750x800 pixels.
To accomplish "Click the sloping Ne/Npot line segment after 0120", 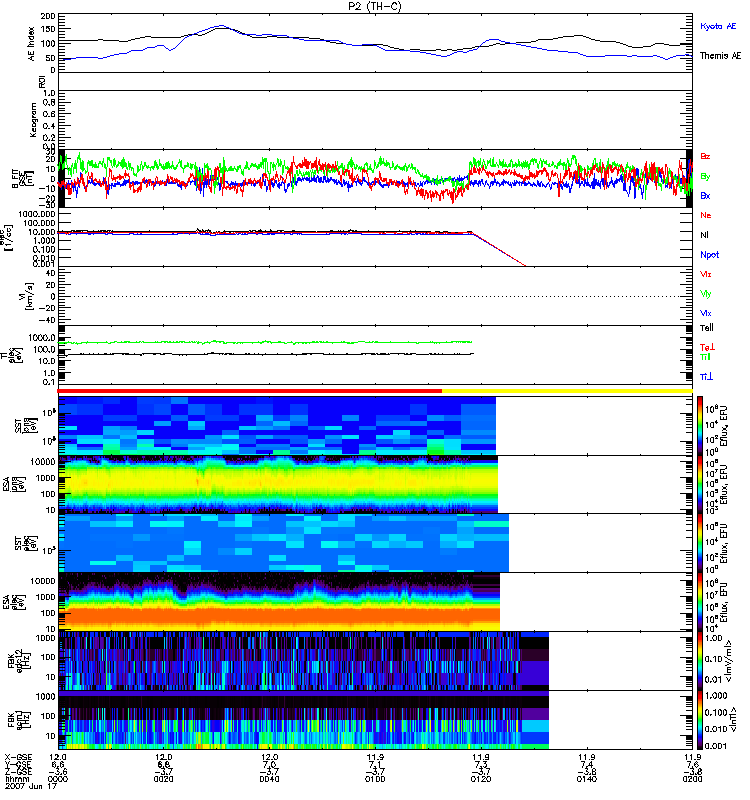I will tap(498, 249).
